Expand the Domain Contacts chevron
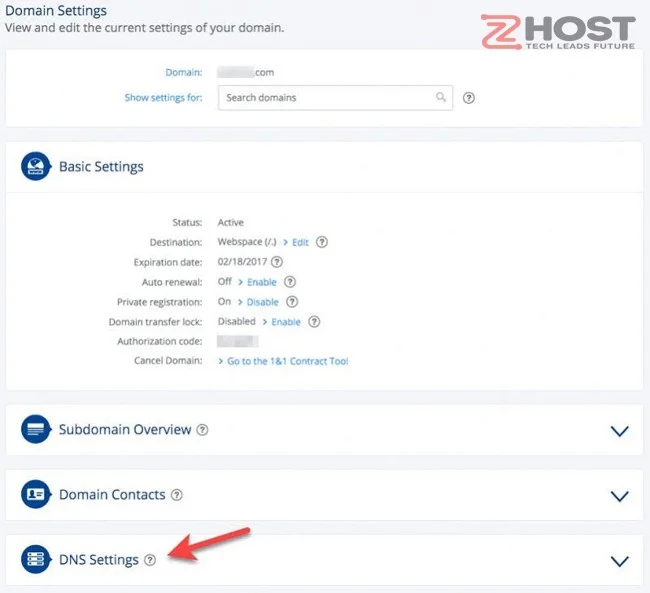Screen dimensions: 650x593 619,496
